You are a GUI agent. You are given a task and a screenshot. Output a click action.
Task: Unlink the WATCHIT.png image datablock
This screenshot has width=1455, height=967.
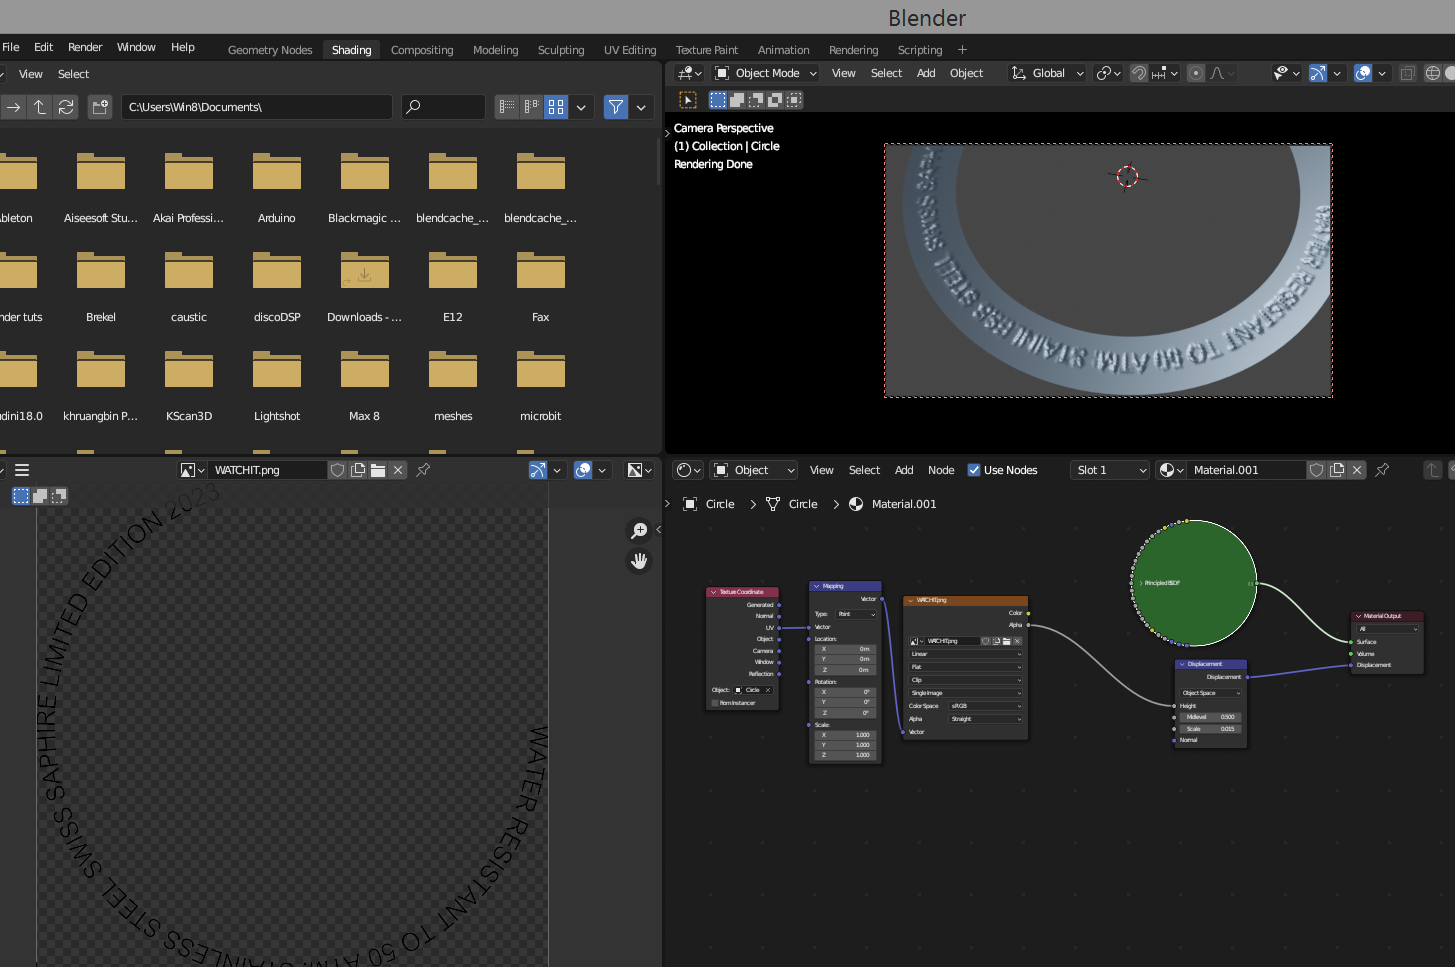point(398,470)
